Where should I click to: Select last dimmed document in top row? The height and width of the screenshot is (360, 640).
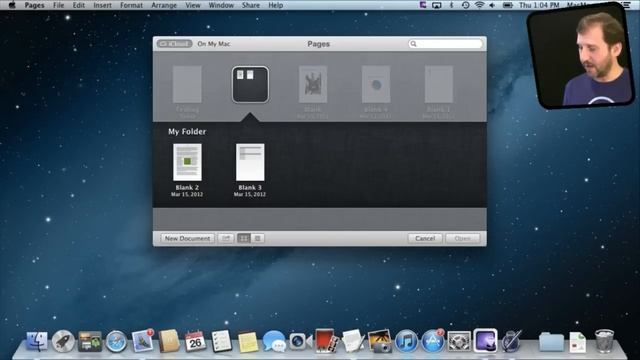[439, 84]
